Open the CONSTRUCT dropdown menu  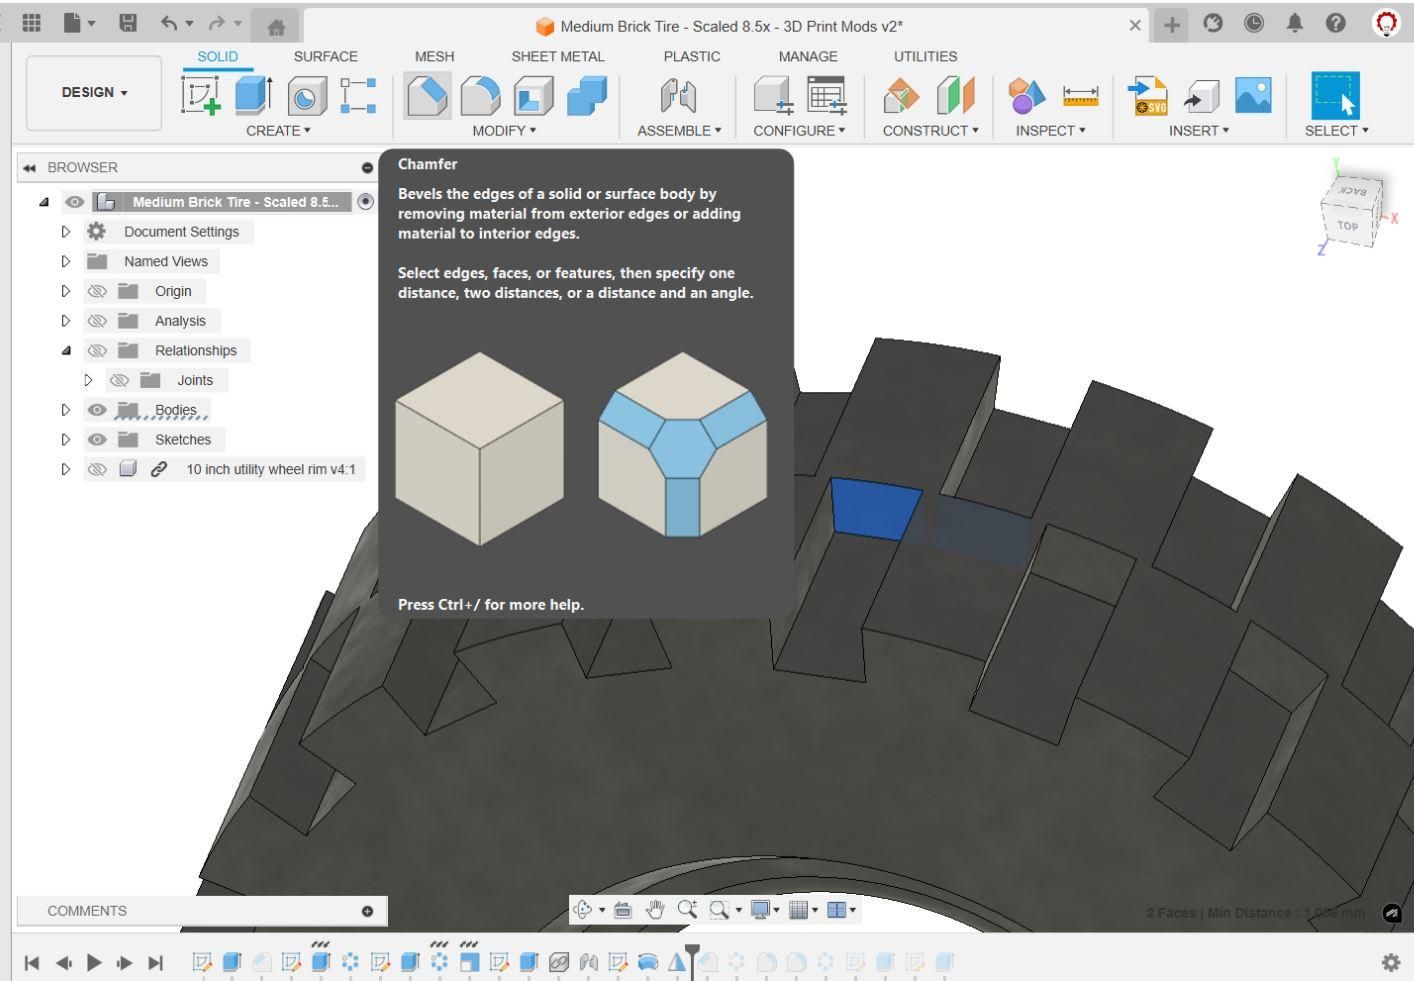point(930,131)
